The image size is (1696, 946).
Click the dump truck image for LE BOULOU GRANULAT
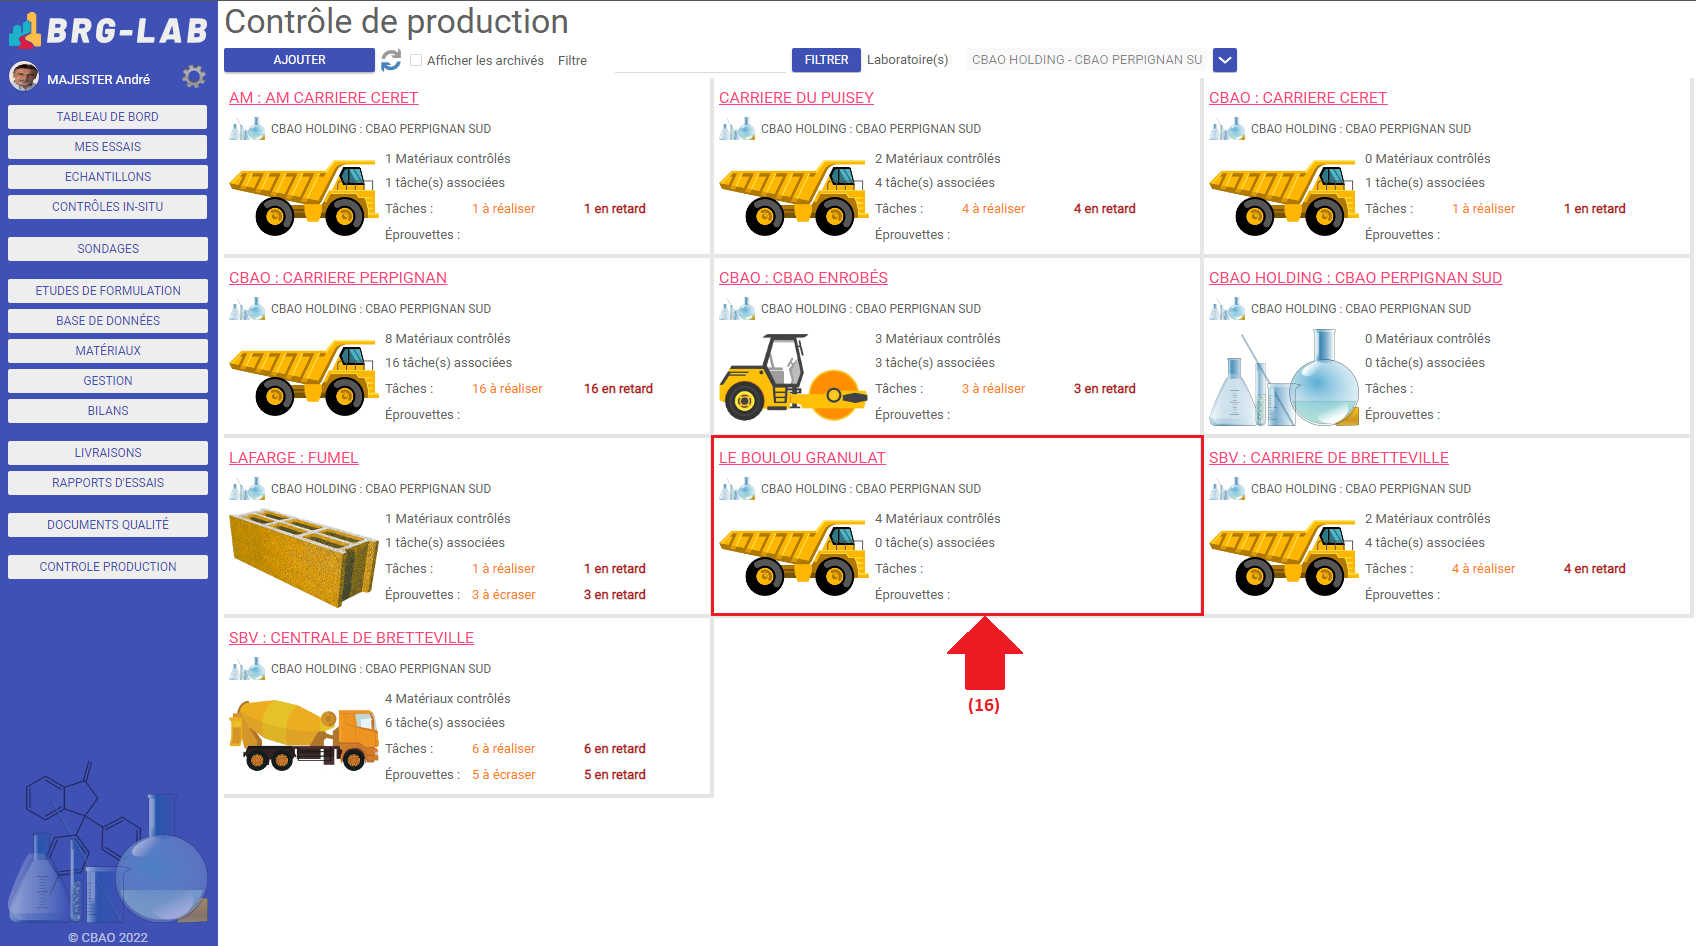click(x=793, y=557)
